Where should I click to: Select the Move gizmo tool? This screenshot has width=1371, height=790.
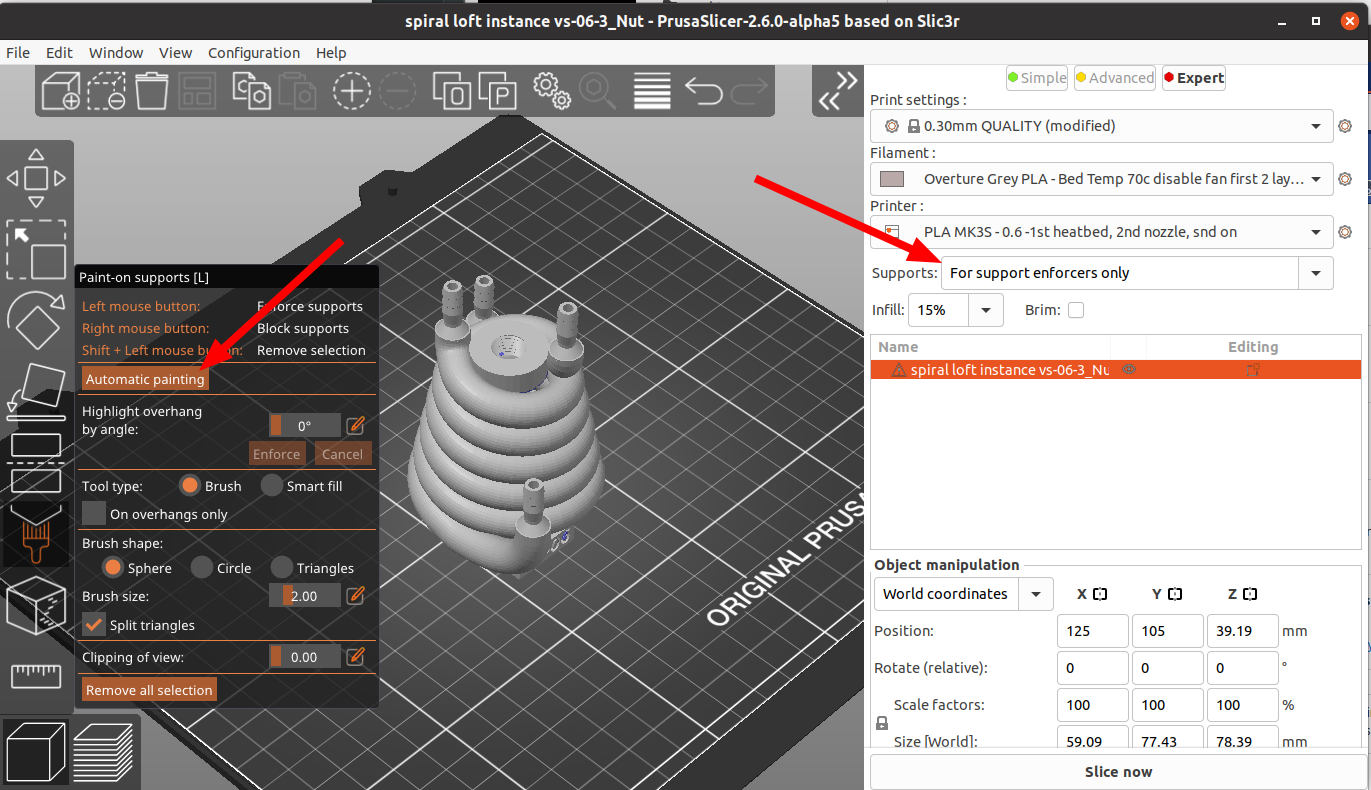point(36,179)
